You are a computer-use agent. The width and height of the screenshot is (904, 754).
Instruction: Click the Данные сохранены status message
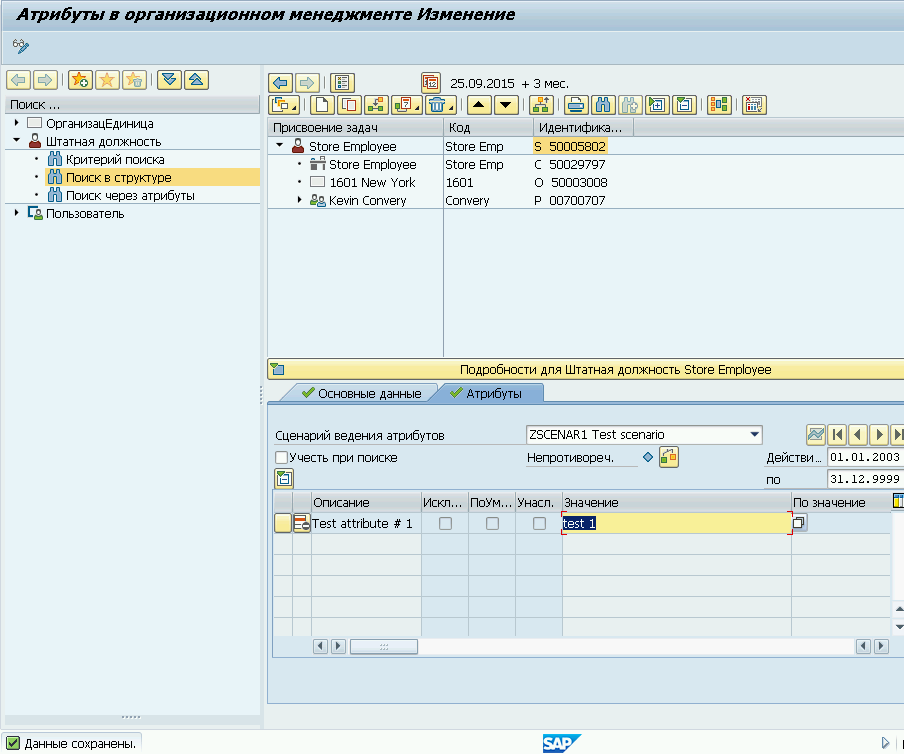tap(80, 744)
